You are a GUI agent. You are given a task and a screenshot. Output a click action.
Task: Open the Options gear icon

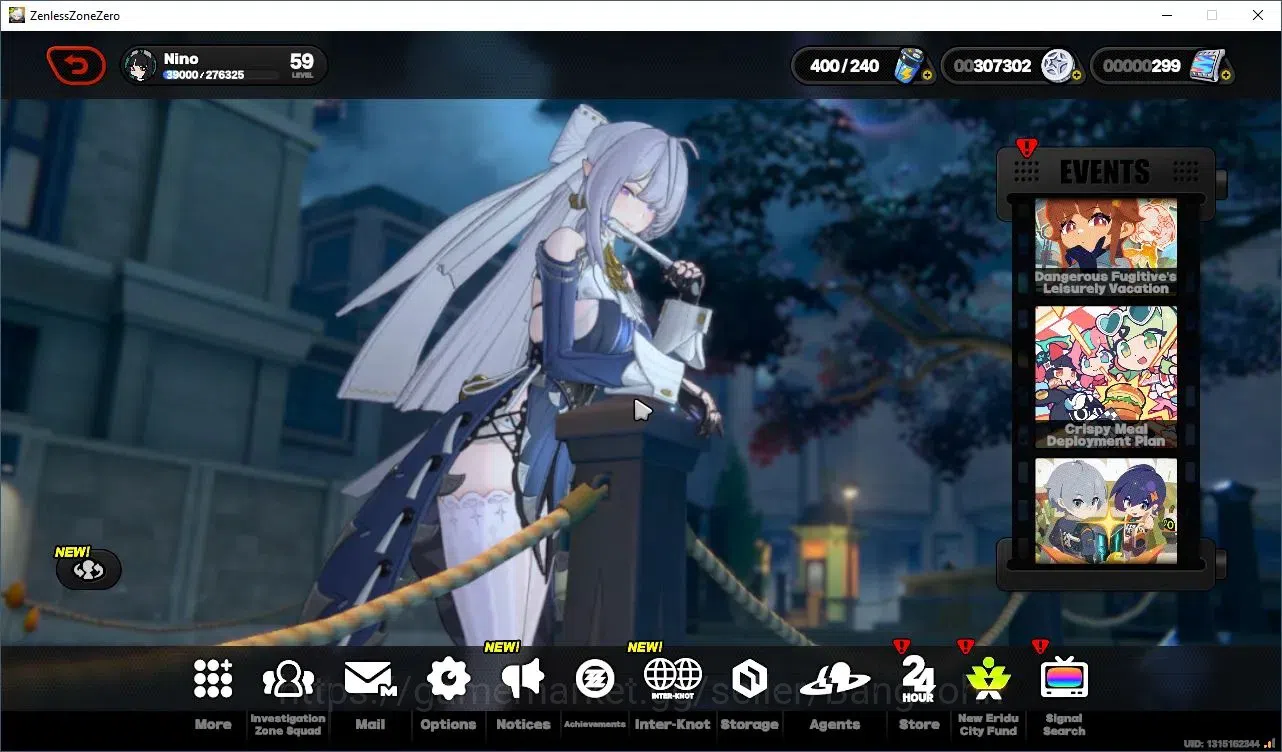448,679
